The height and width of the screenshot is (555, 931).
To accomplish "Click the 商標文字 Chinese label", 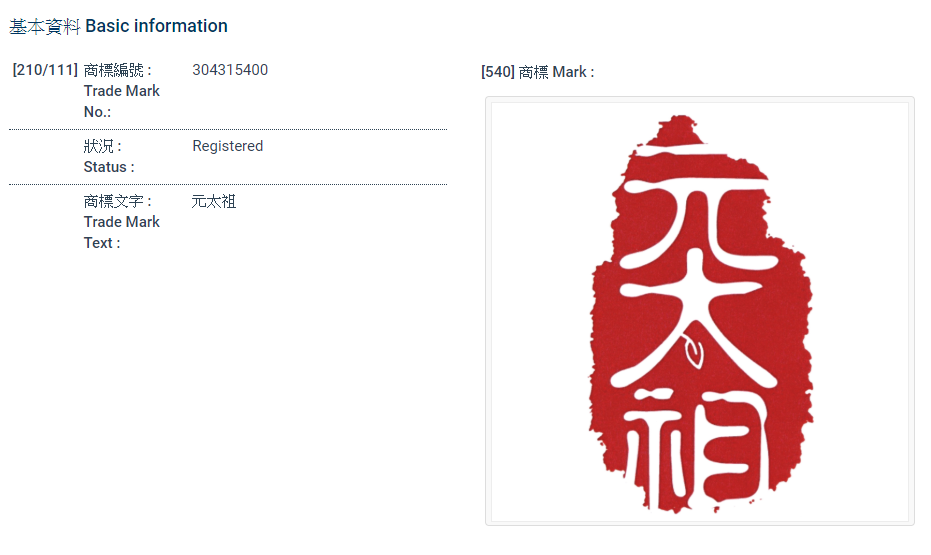I will point(115,201).
